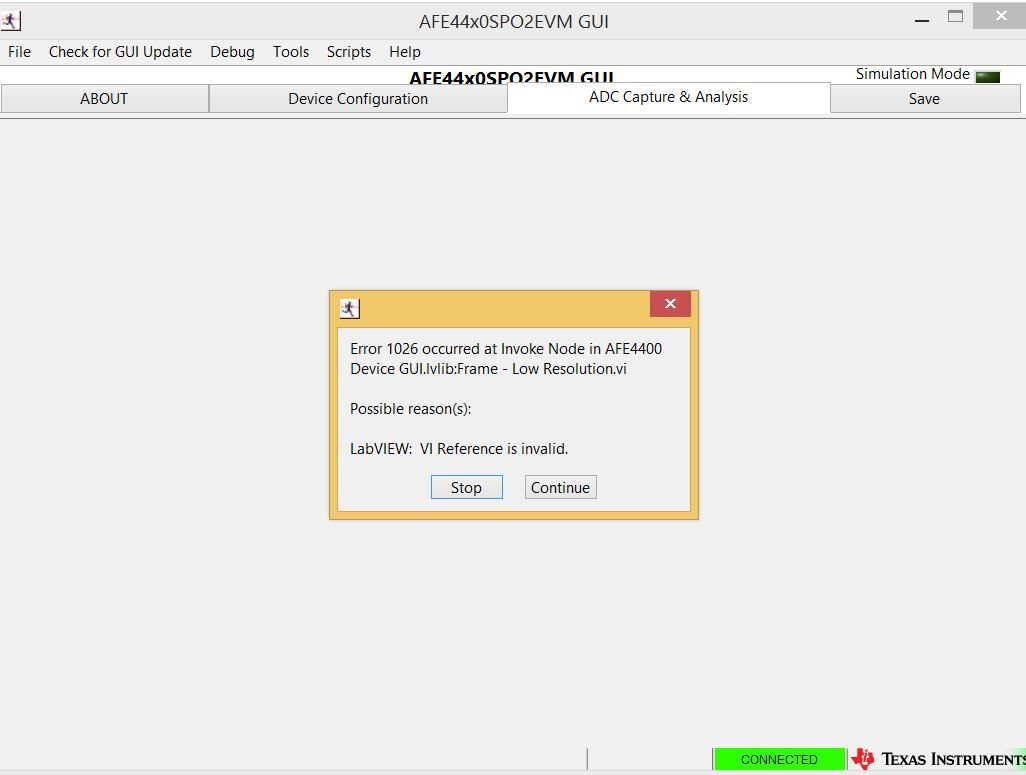
Task: Click Stop in the error dialog
Action: click(467, 487)
